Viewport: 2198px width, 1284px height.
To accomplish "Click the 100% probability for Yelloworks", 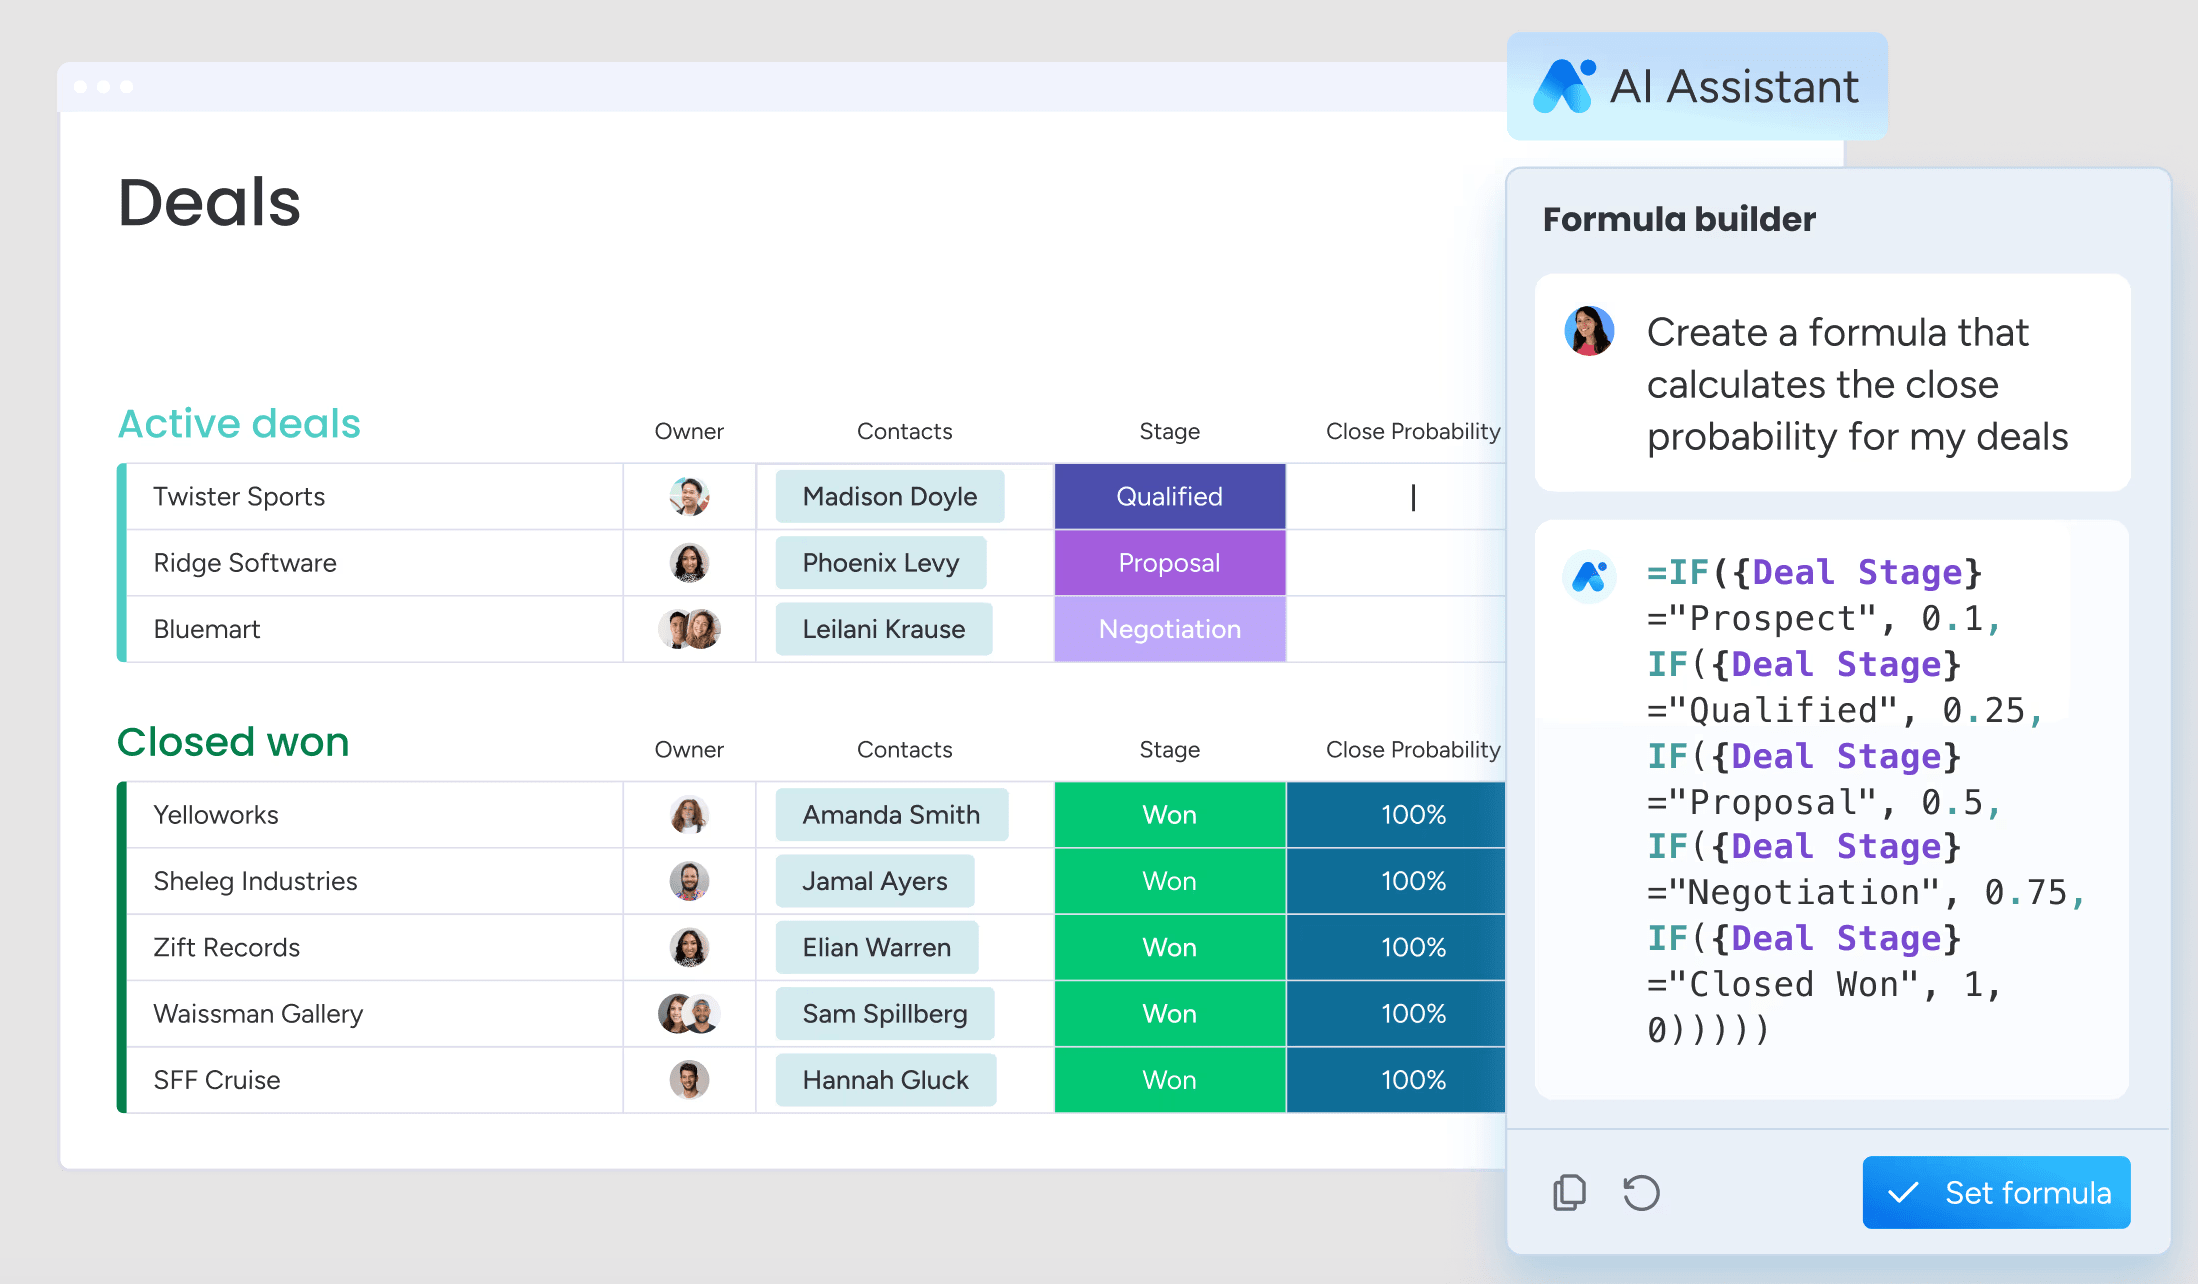I will (x=1396, y=815).
